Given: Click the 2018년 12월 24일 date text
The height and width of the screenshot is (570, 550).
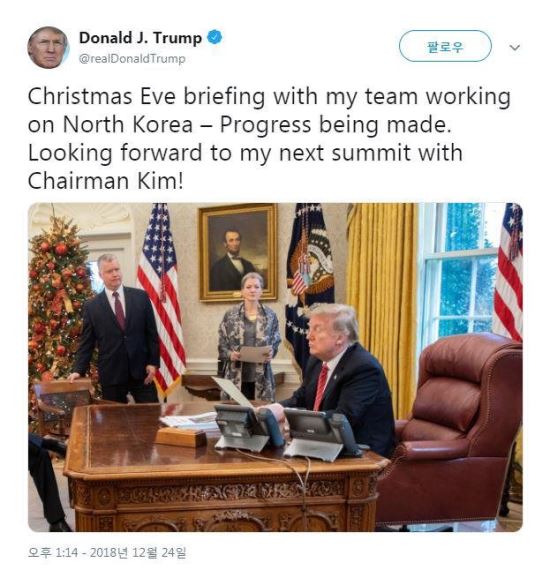Looking at the screenshot, I should point(138,552).
